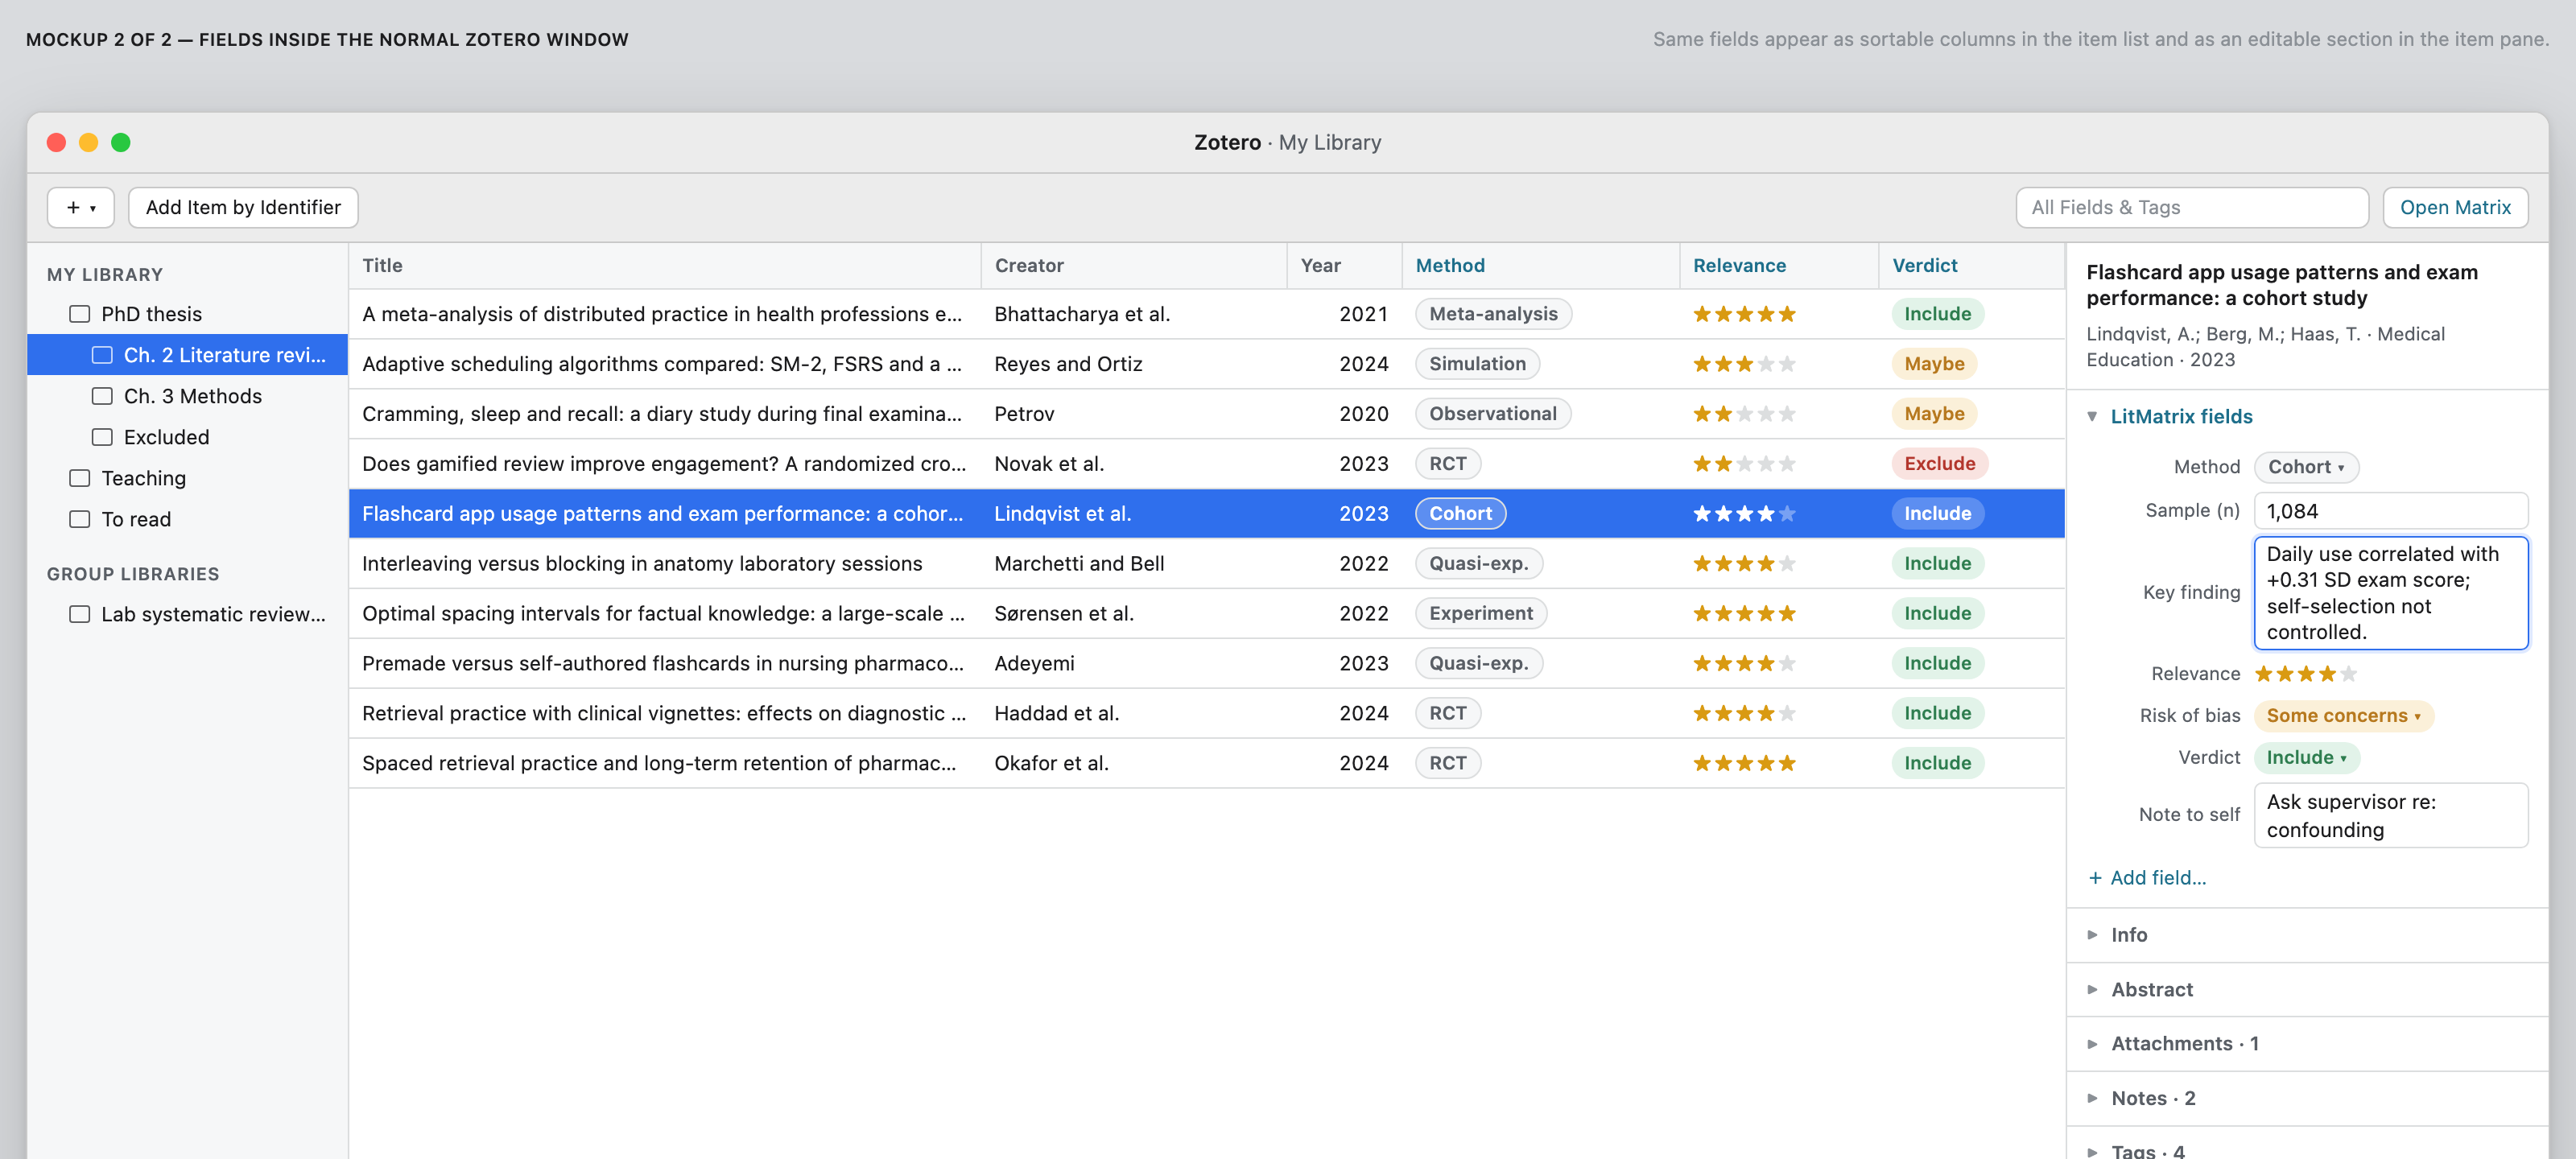The width and height of the screenshot is (2576, 1159).
Task: Select the Okafor et al. item row
Action: 1206,764
